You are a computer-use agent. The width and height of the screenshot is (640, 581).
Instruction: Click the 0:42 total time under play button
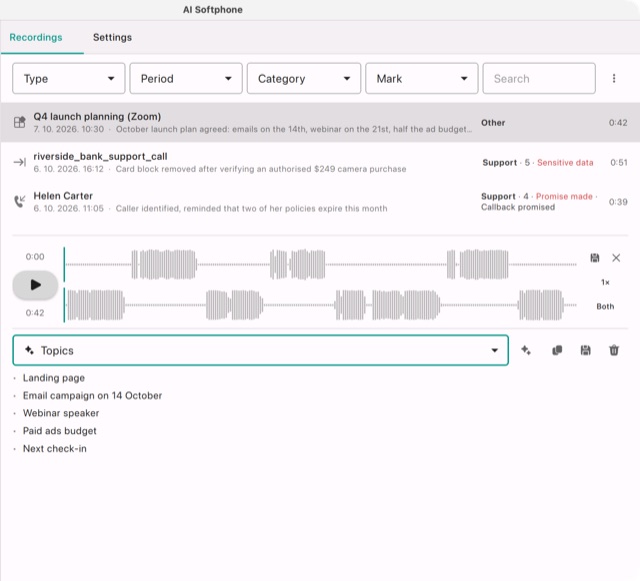35,313
